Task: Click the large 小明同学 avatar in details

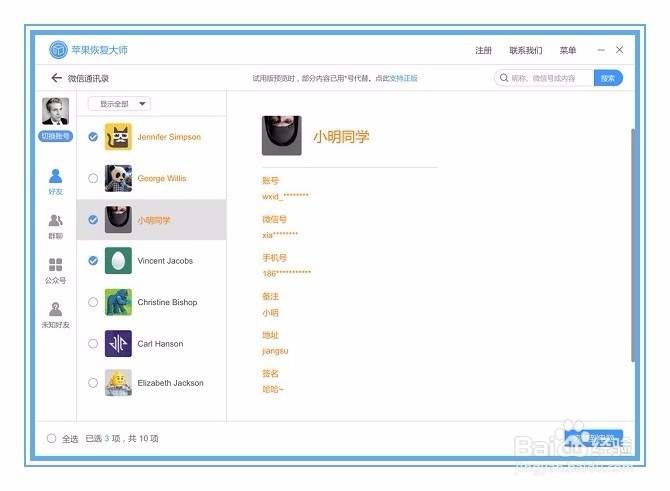Action: coord(282,135)
